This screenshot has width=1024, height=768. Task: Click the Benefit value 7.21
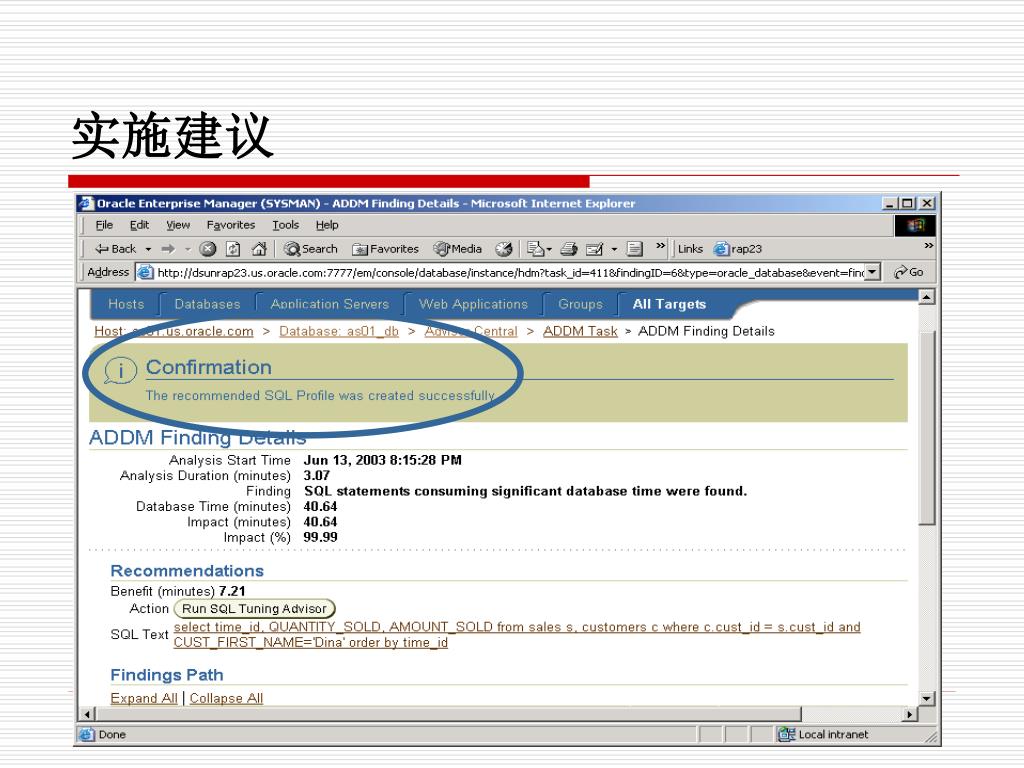tap(232, 591)
